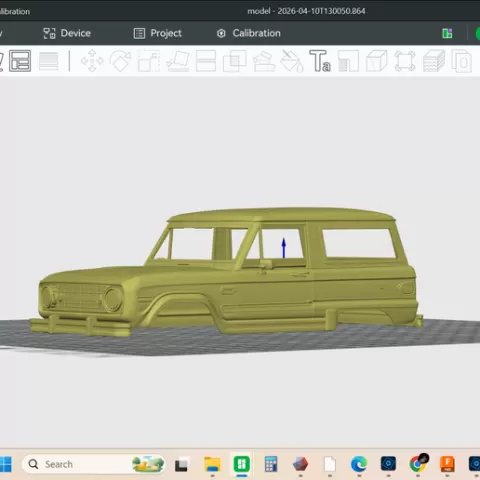The image size is (480, 480).
Task: Open the Mesh Boolean tool
Action: (234, 61)
